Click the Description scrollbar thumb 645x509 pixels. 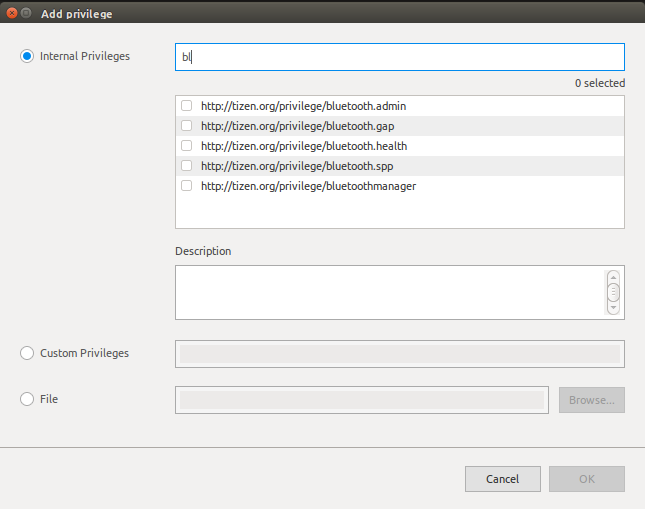click(x=613, y=292)
